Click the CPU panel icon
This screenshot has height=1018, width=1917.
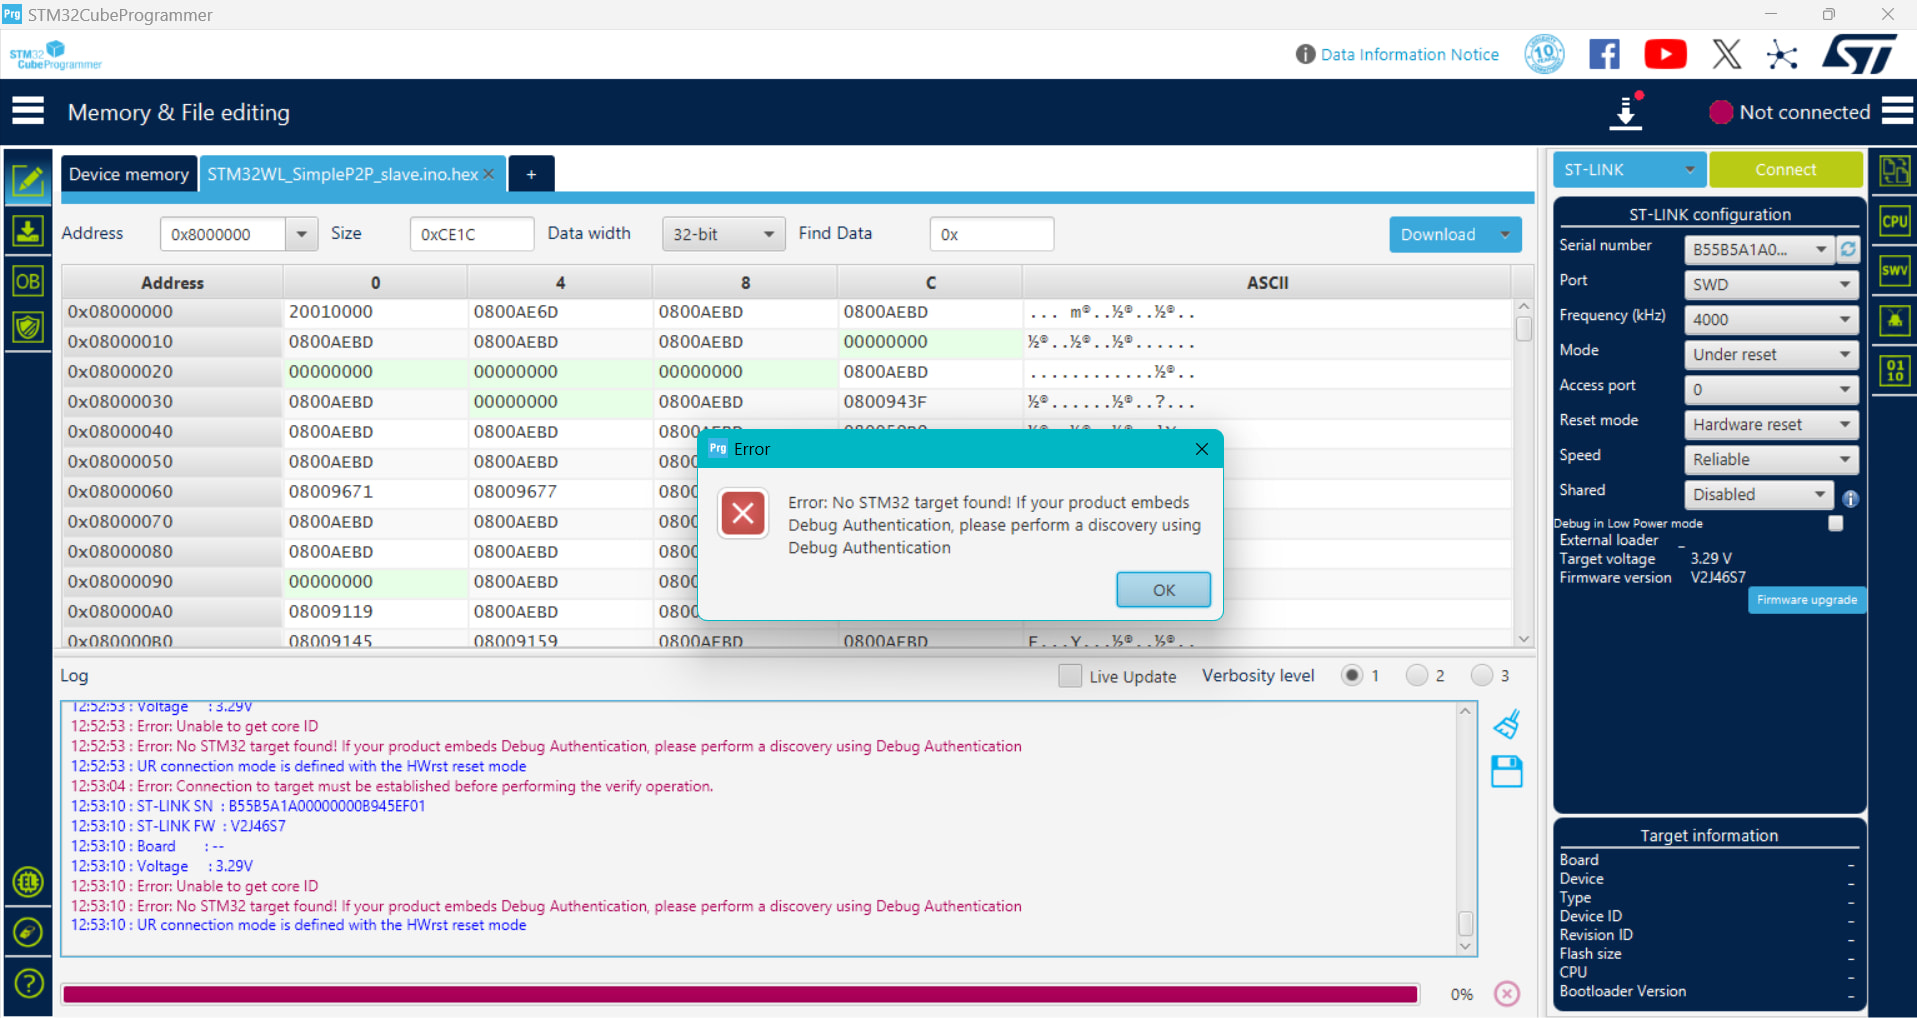(x=1894, y=221)
